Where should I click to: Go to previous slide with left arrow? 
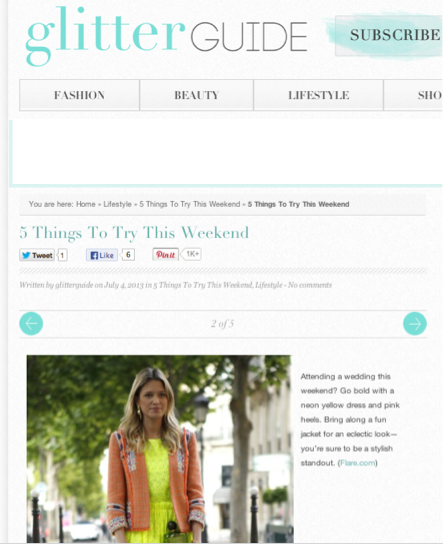31,324
